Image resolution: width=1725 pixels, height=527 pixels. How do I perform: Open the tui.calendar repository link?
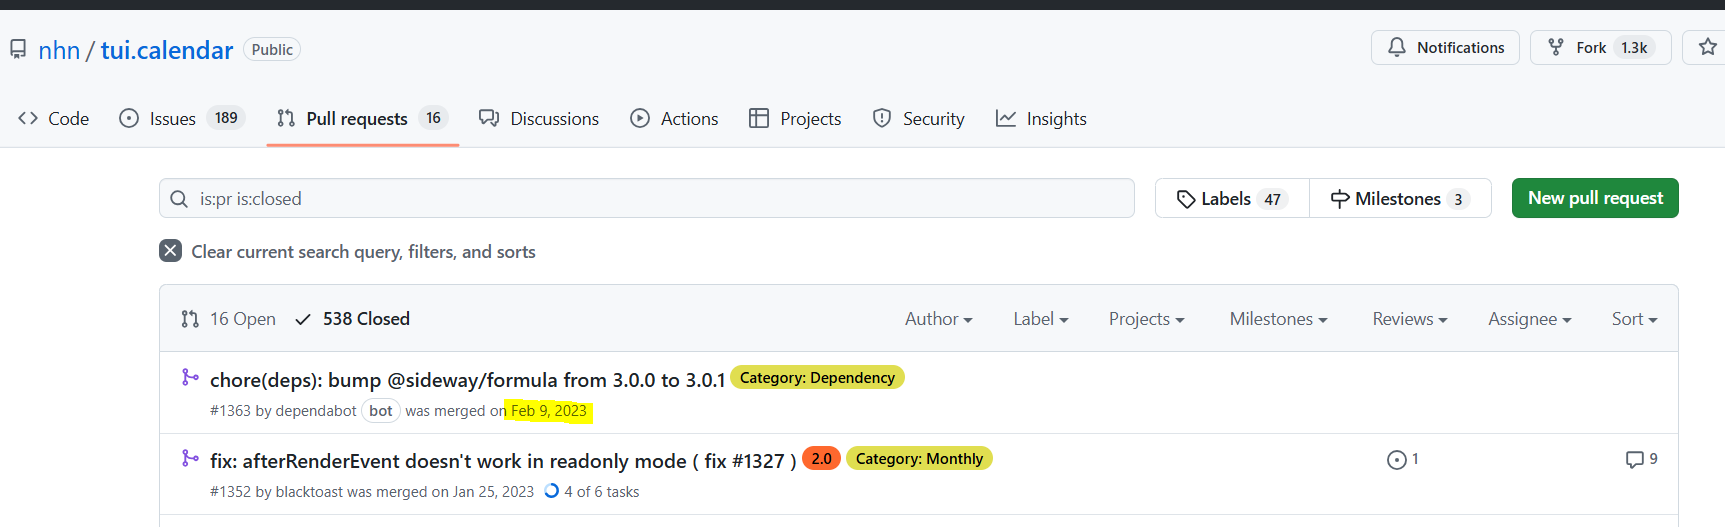pyautogui.click(x=167, y=50)
